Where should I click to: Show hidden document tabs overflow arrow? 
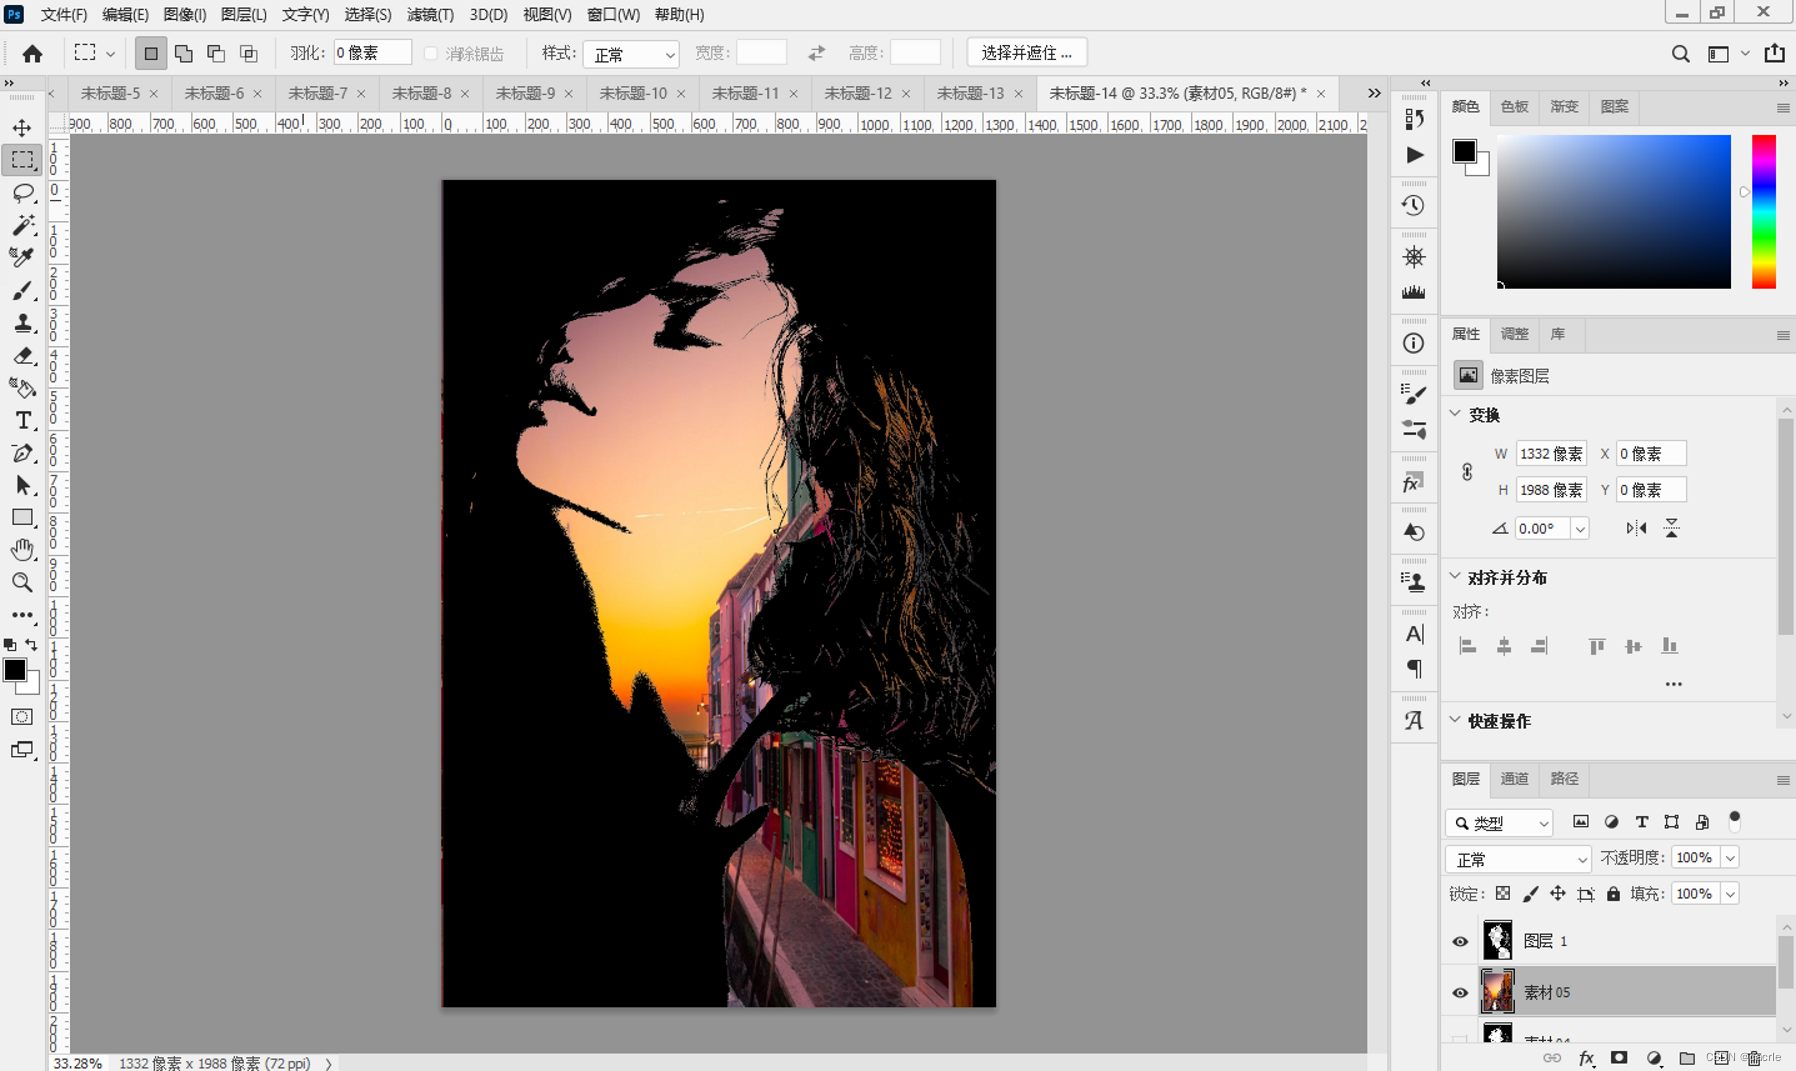1374,93
